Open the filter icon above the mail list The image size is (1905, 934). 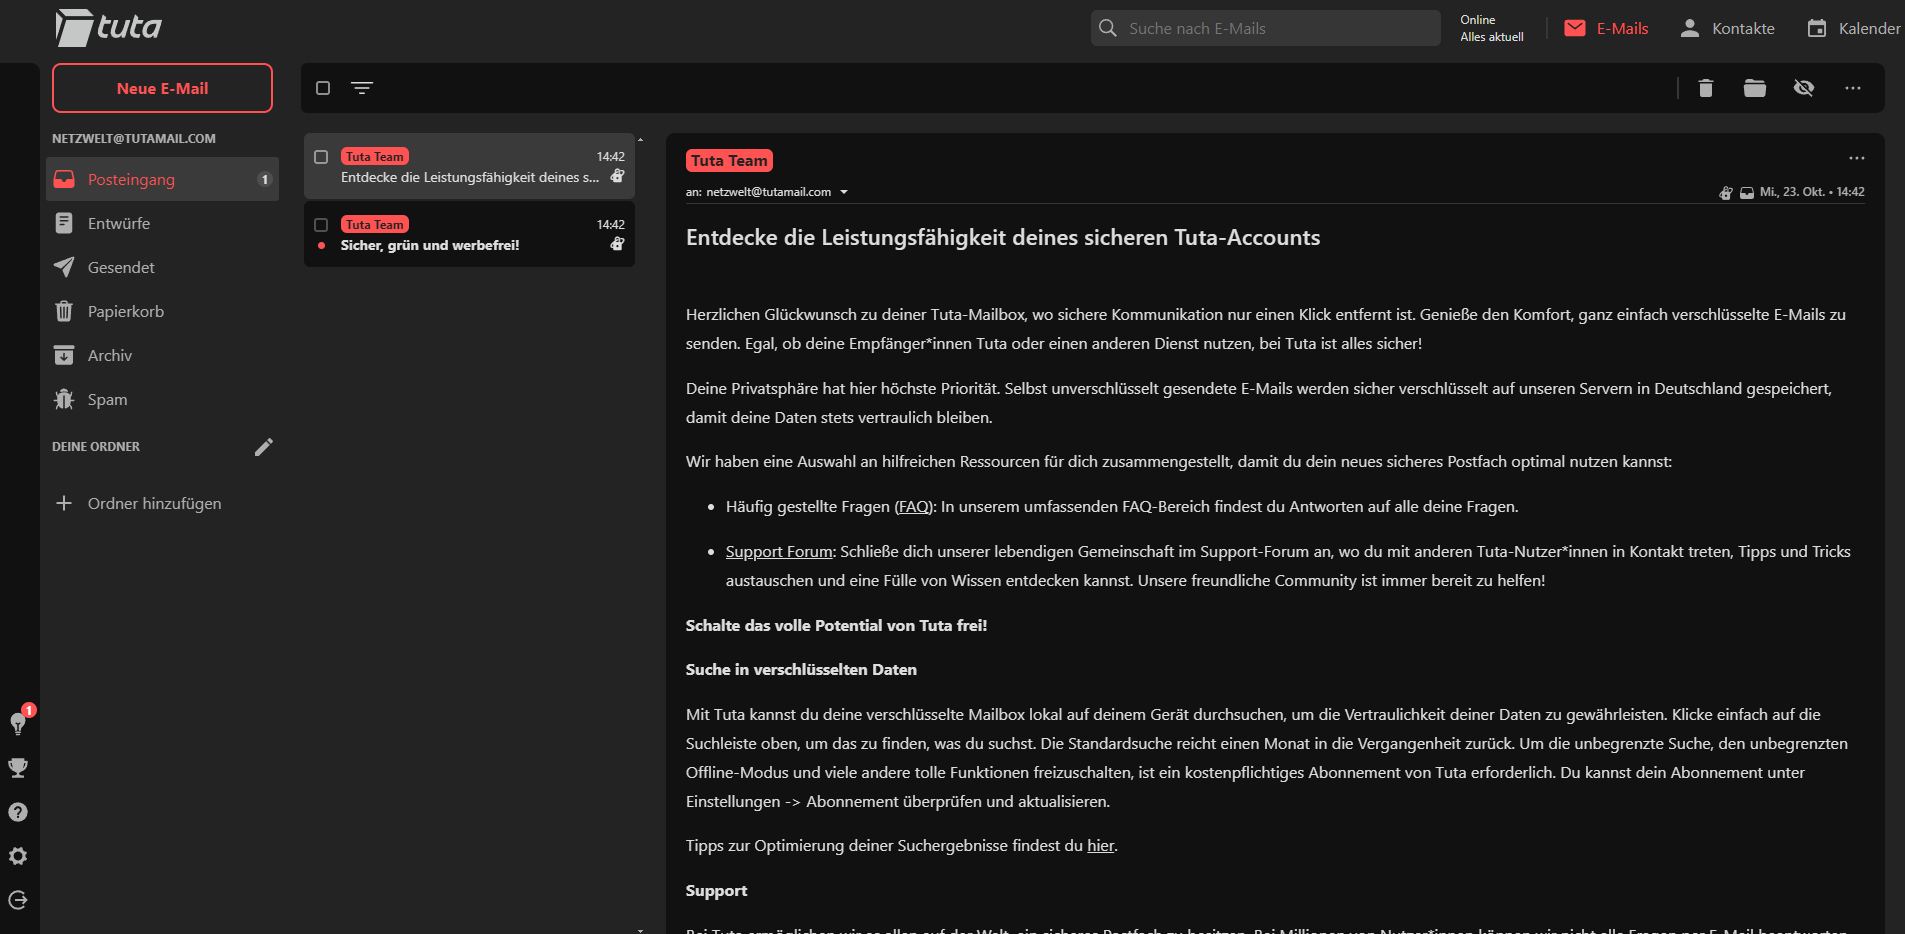pos(362,88)
